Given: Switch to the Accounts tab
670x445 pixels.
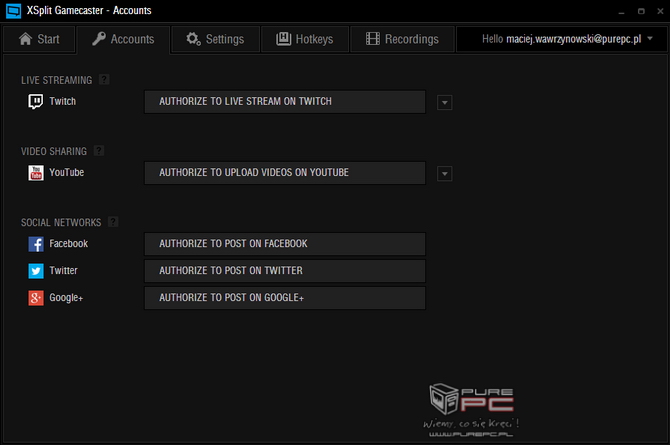Looking at the screenshot, I should [123, 39].
